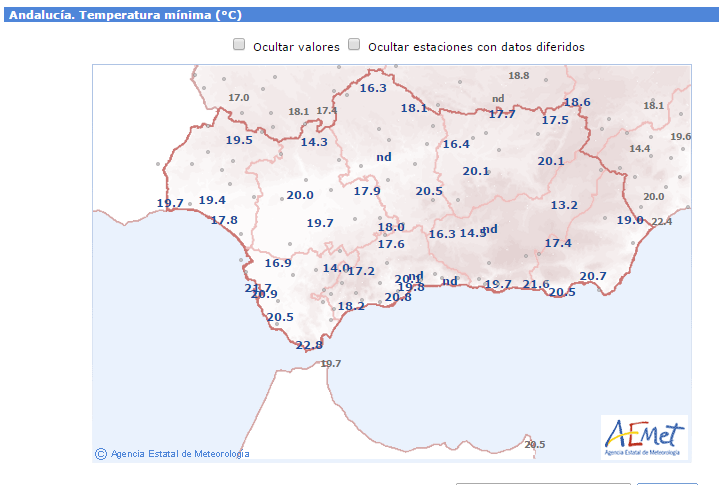Image resolution: width=719 pixels, height=485 pixels.
Task: Click the 'Andalucía. Temperatura mínima (°C)' header
Action: (125, 15)
